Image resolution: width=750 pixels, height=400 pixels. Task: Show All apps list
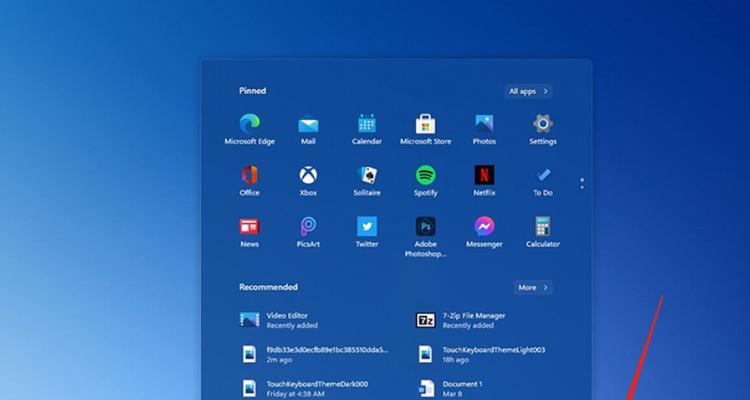pos(528,91)
